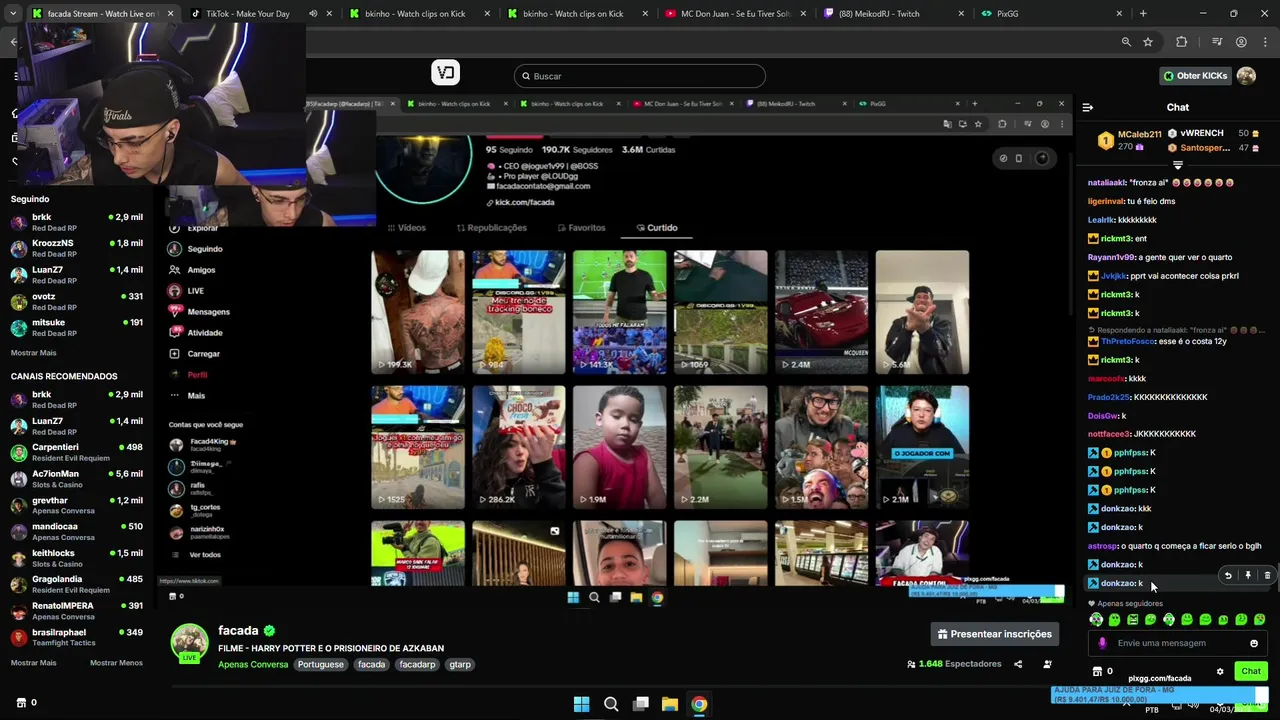Open the Apenas Conversa category link
The height and width of the screenshot is (720, 1280).
coord(253,664)
